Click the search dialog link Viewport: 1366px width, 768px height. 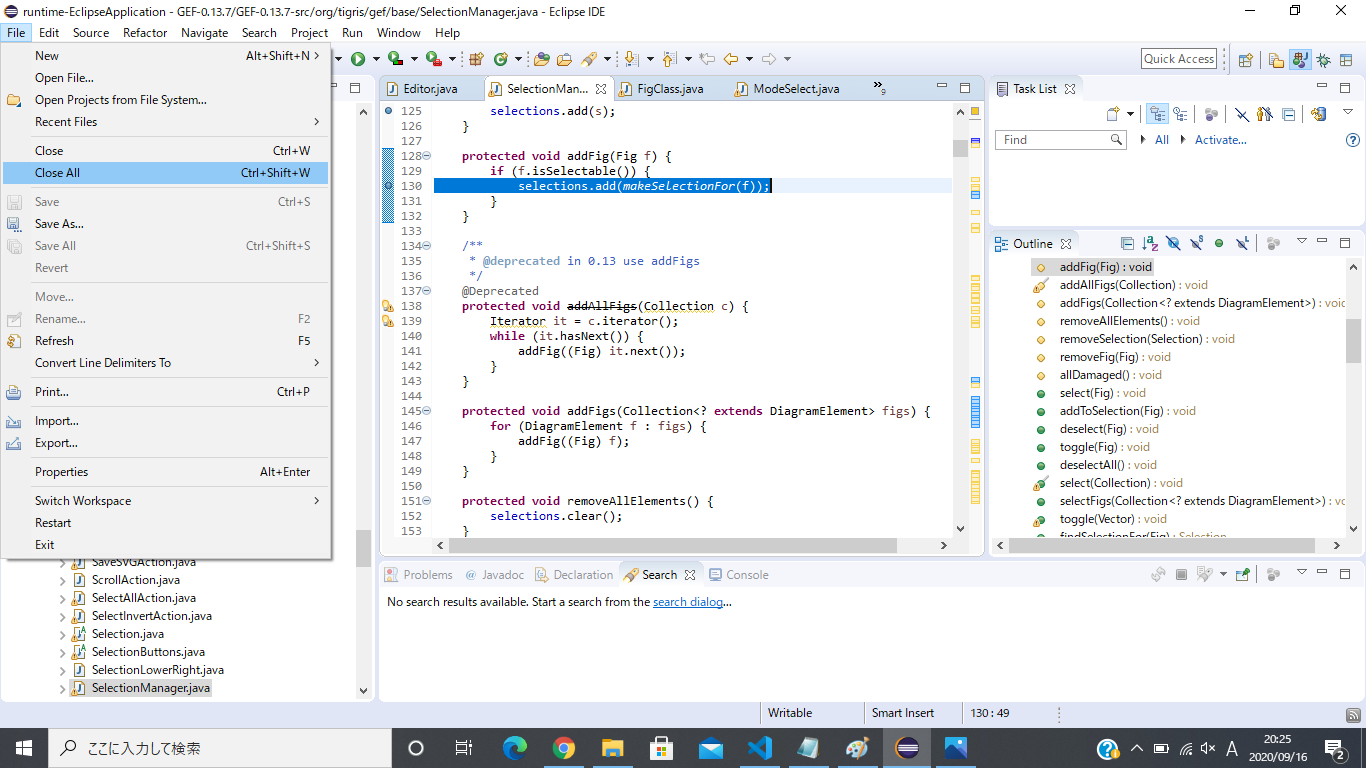point(688,602)
